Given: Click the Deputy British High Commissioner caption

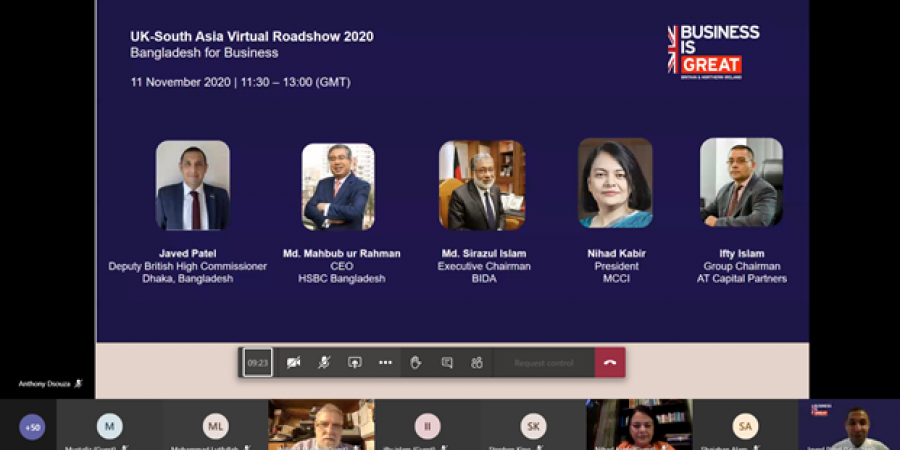Looking at the screenshot, I should [x=188, y=266].
